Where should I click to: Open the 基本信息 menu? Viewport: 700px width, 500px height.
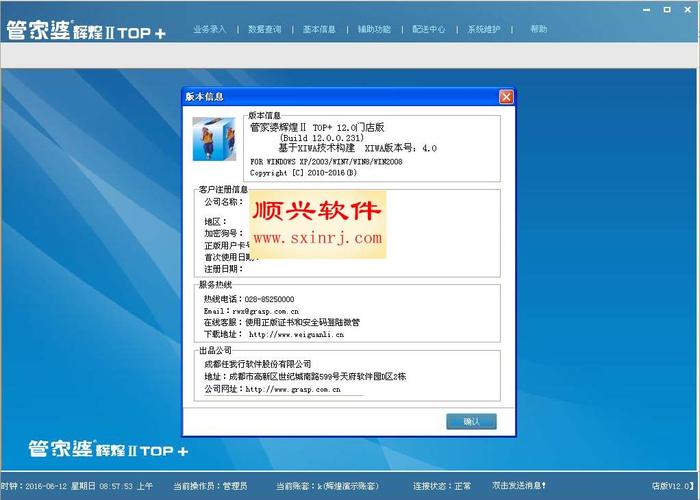pos(319,29)
